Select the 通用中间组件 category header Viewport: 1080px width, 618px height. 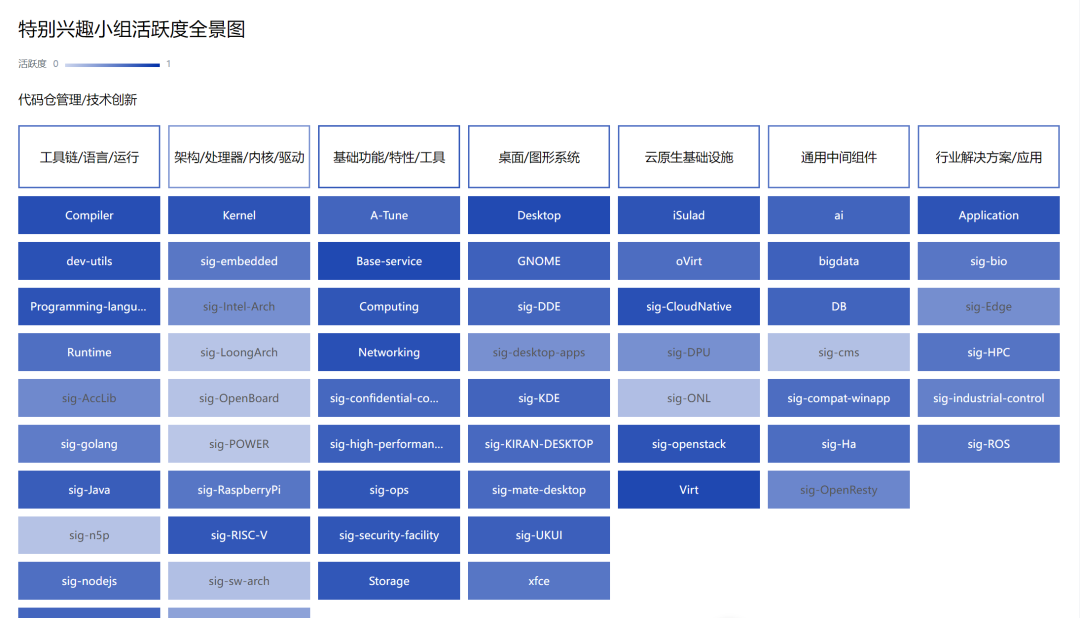[839, 156]
